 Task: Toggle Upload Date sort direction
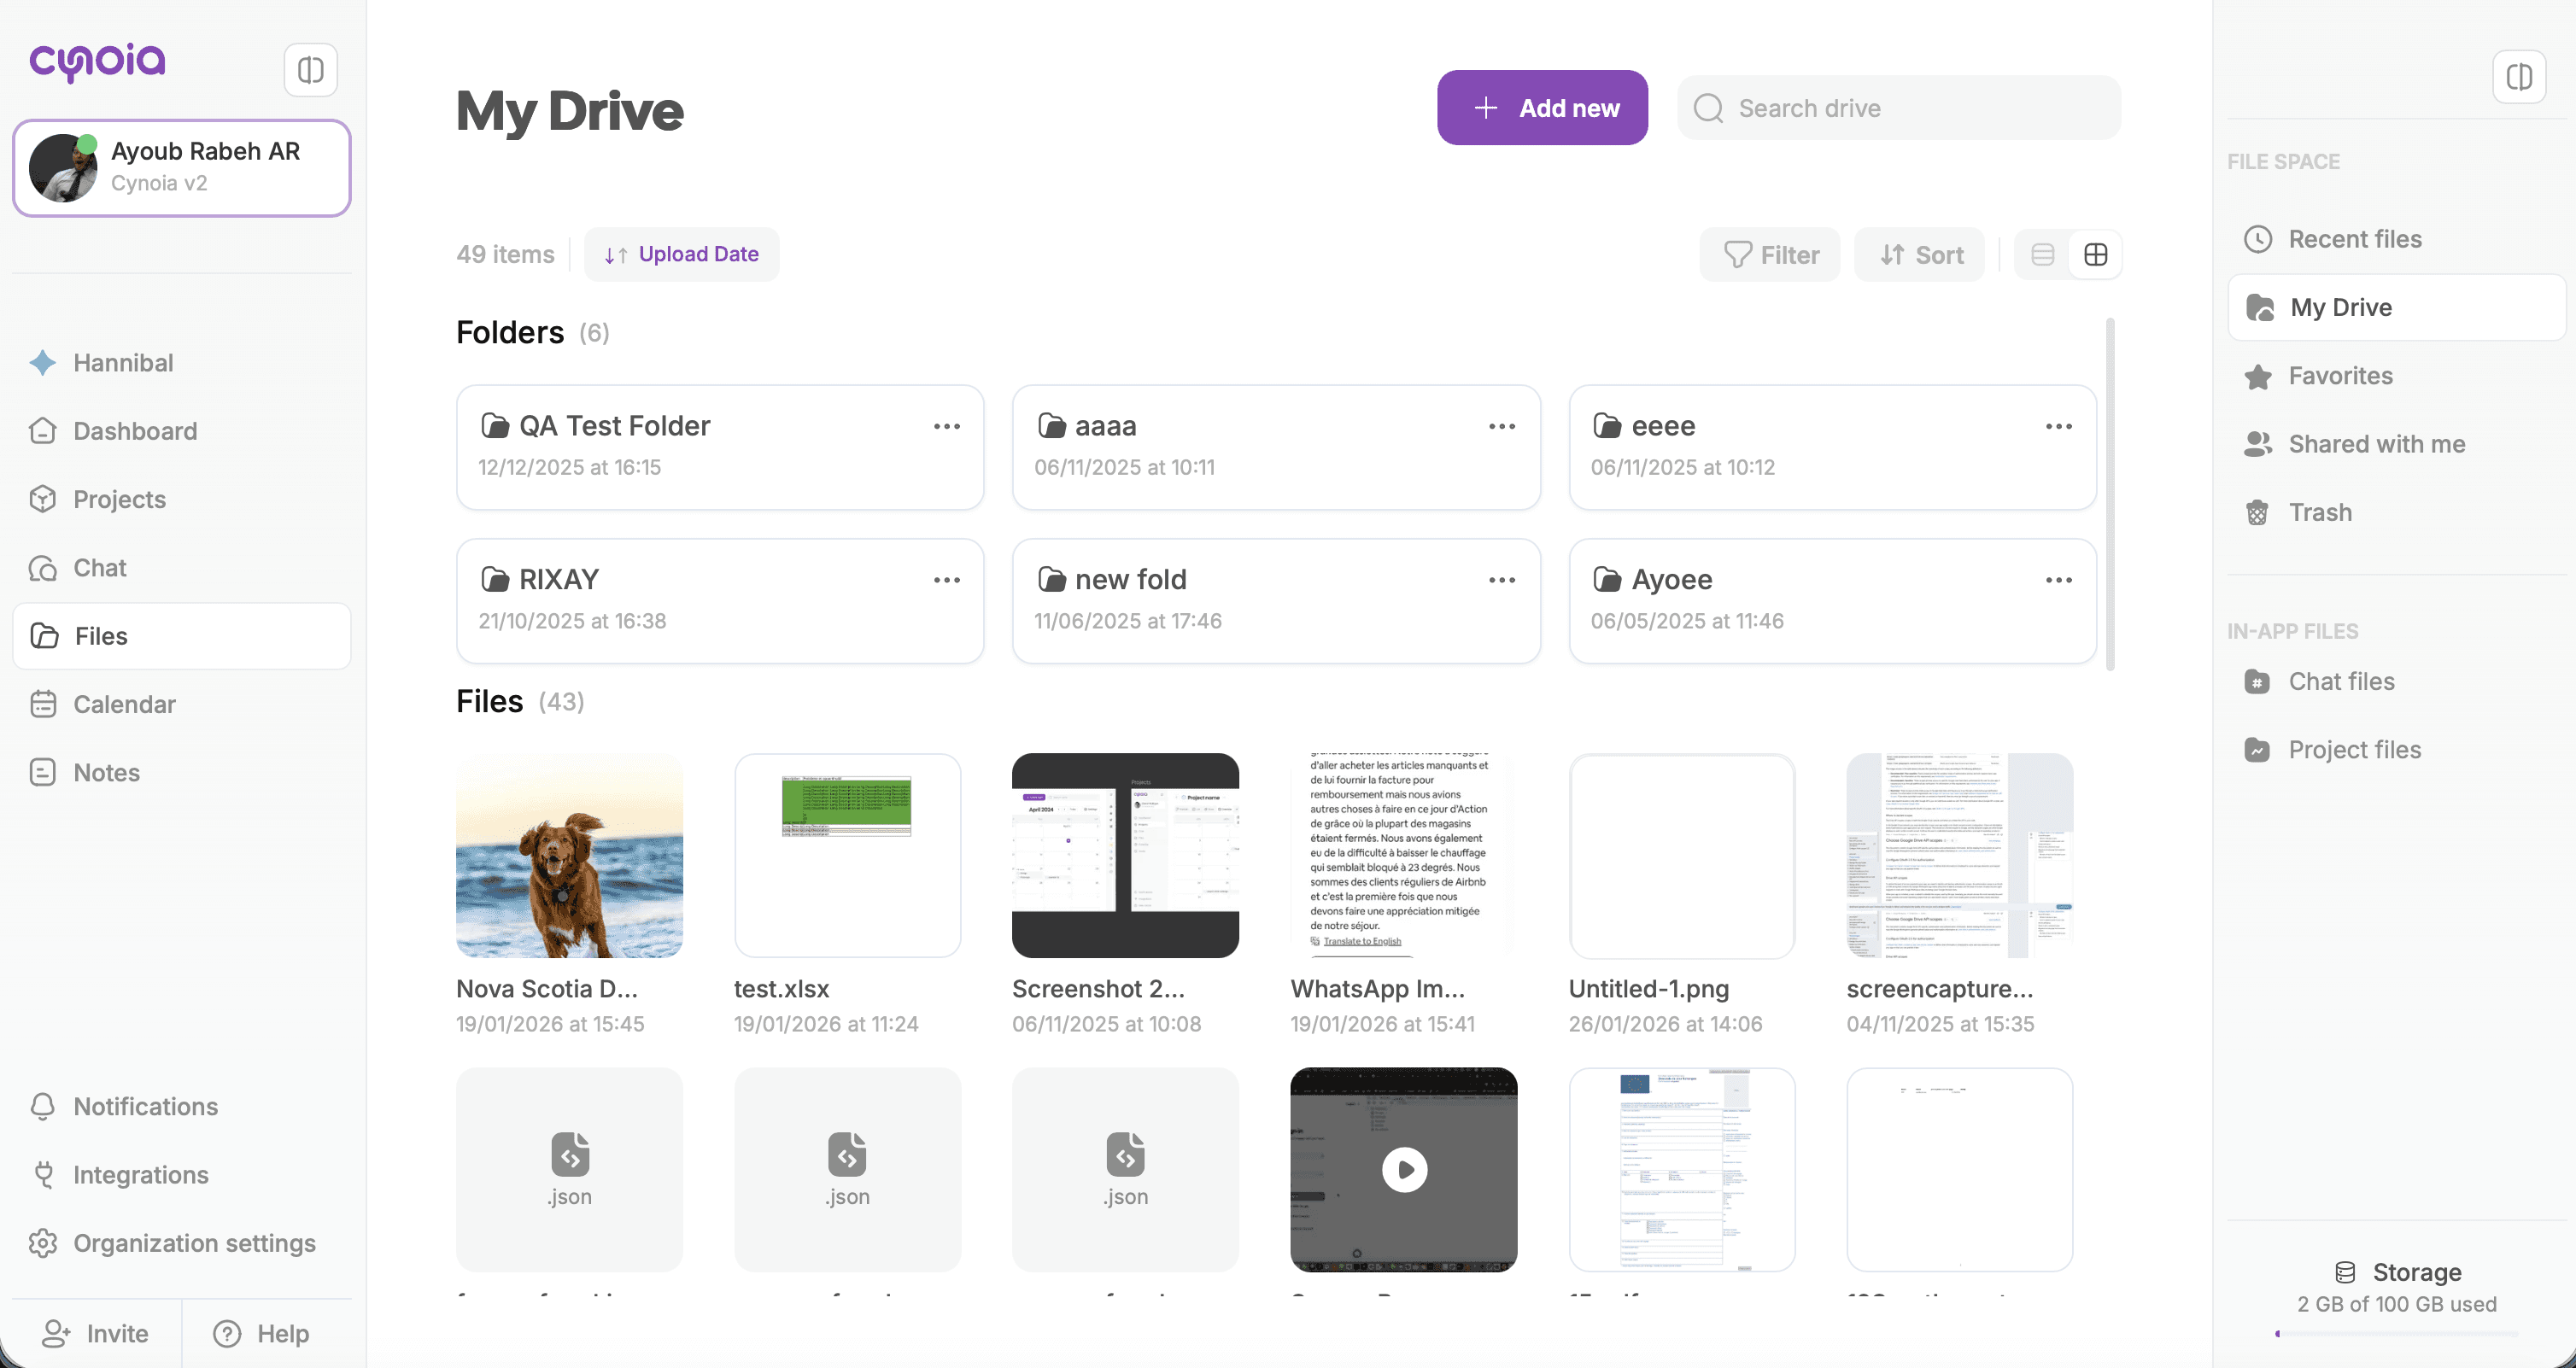pos(681,255)
